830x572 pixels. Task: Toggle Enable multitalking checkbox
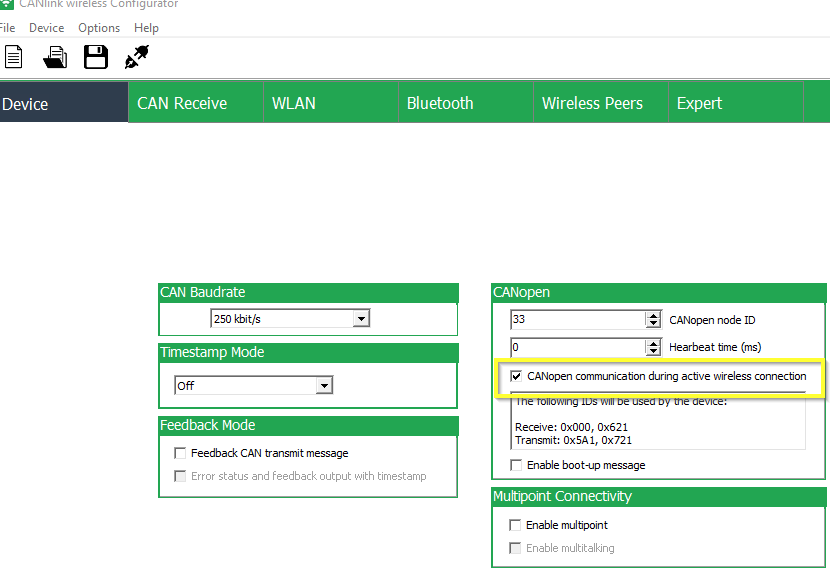(x=515, y=548)
